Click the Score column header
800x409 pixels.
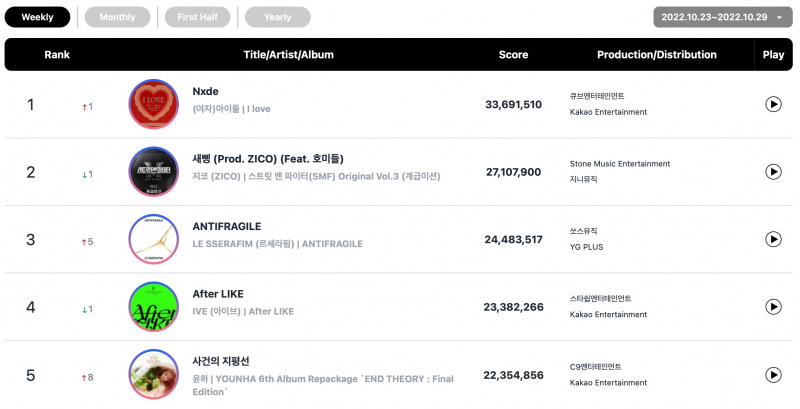coord(513,55)
